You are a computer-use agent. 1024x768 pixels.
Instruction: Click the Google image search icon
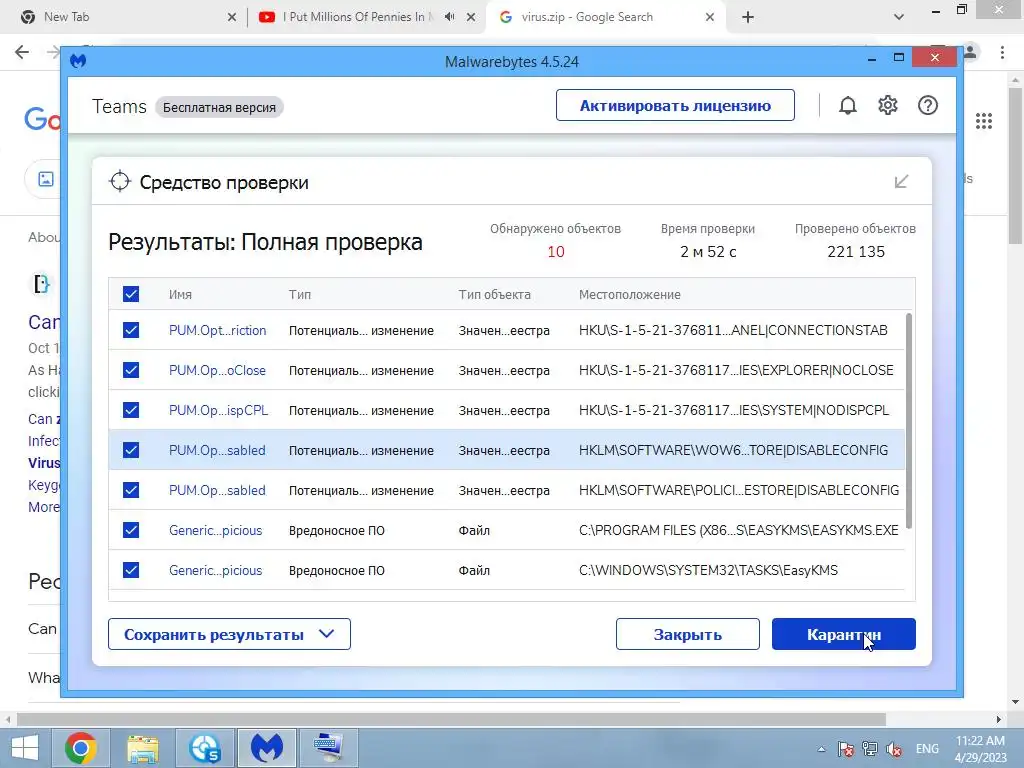[46, 179]
